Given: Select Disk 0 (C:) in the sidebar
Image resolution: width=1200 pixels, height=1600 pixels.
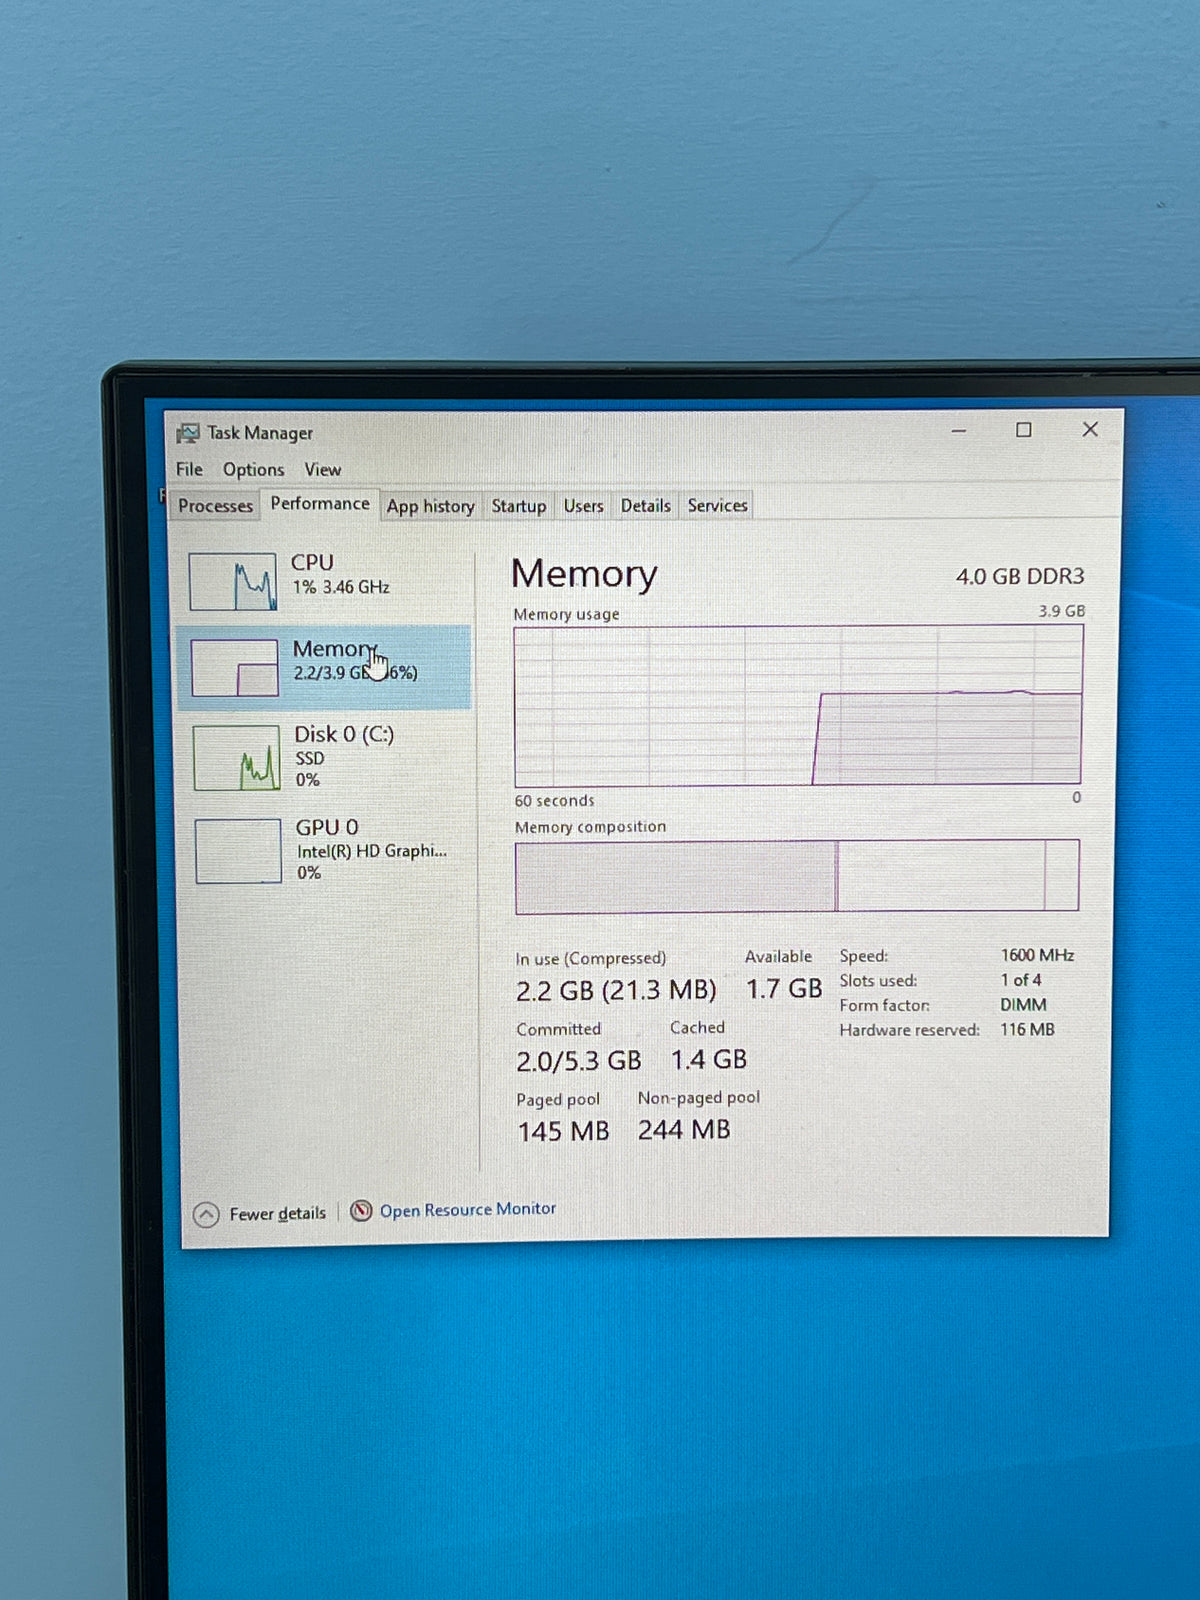Looking at the screenshot, I should (325, 757).
